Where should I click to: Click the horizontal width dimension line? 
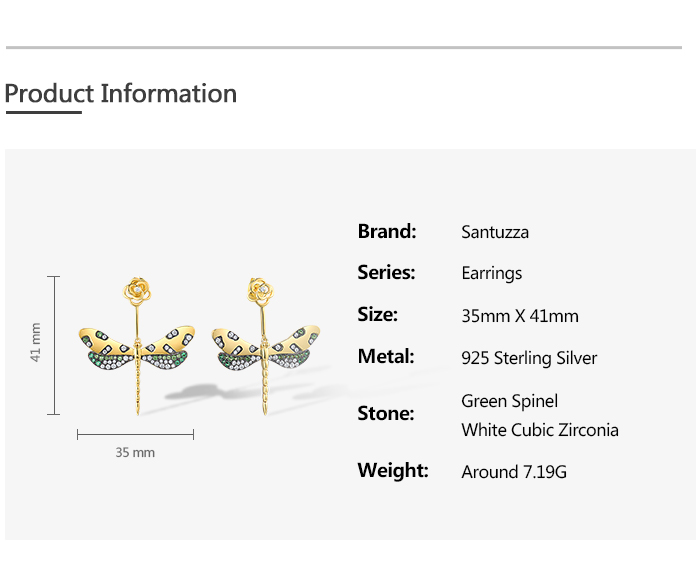(135, 434)
